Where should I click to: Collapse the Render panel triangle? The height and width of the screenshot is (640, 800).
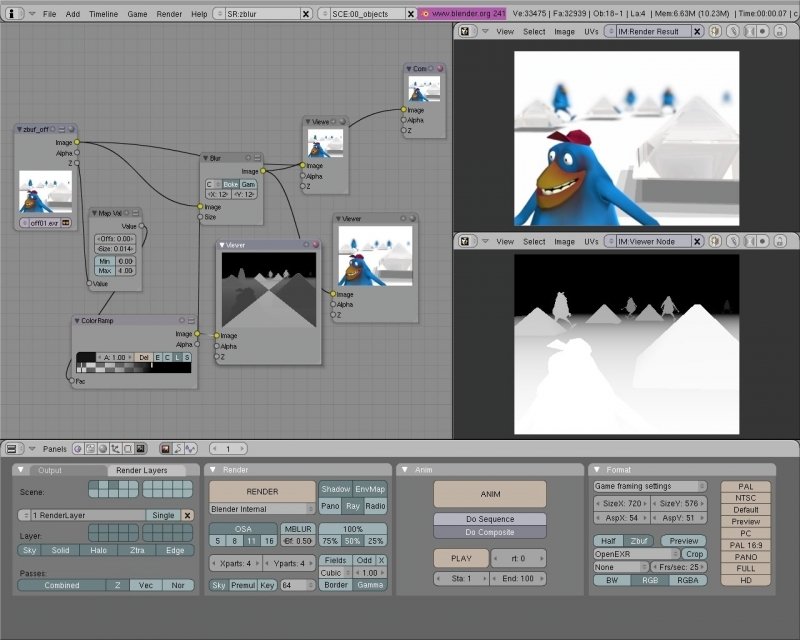click(213, 470)
